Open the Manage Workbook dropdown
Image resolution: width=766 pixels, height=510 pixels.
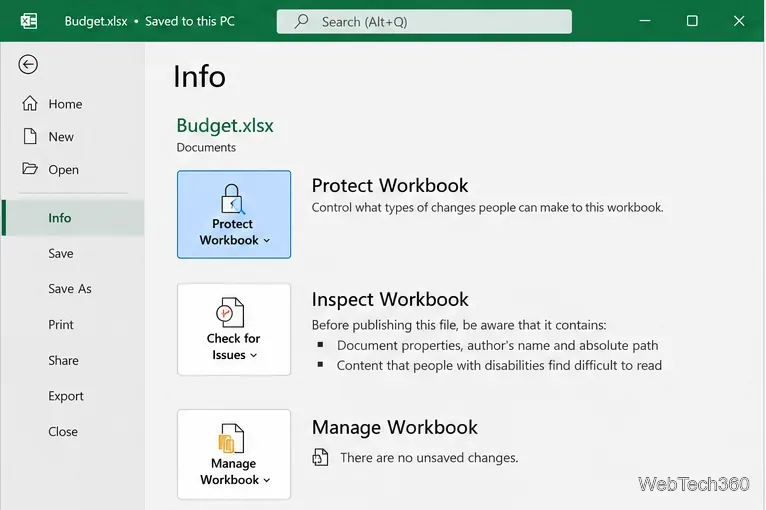coord(234,454)
